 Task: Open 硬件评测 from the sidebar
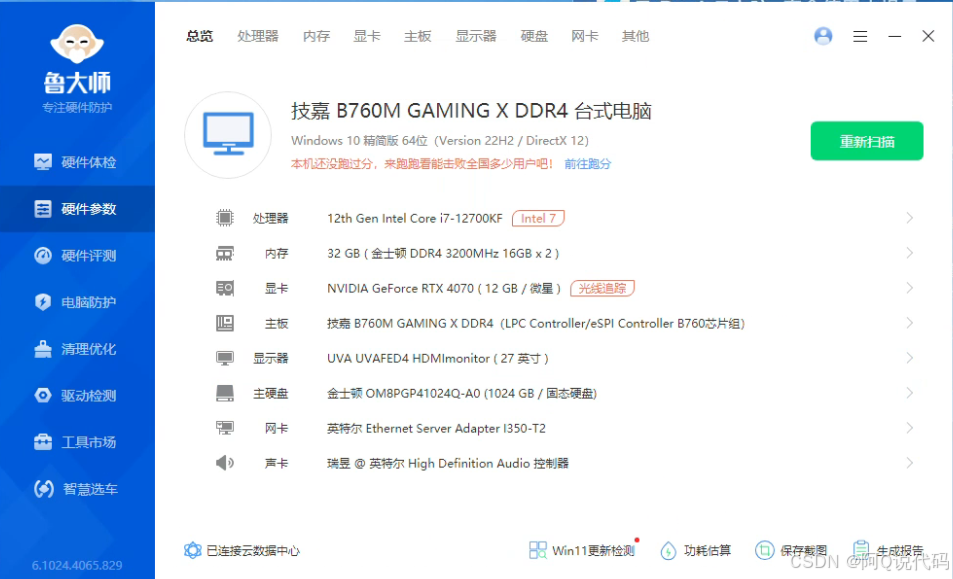coord(77,256)
